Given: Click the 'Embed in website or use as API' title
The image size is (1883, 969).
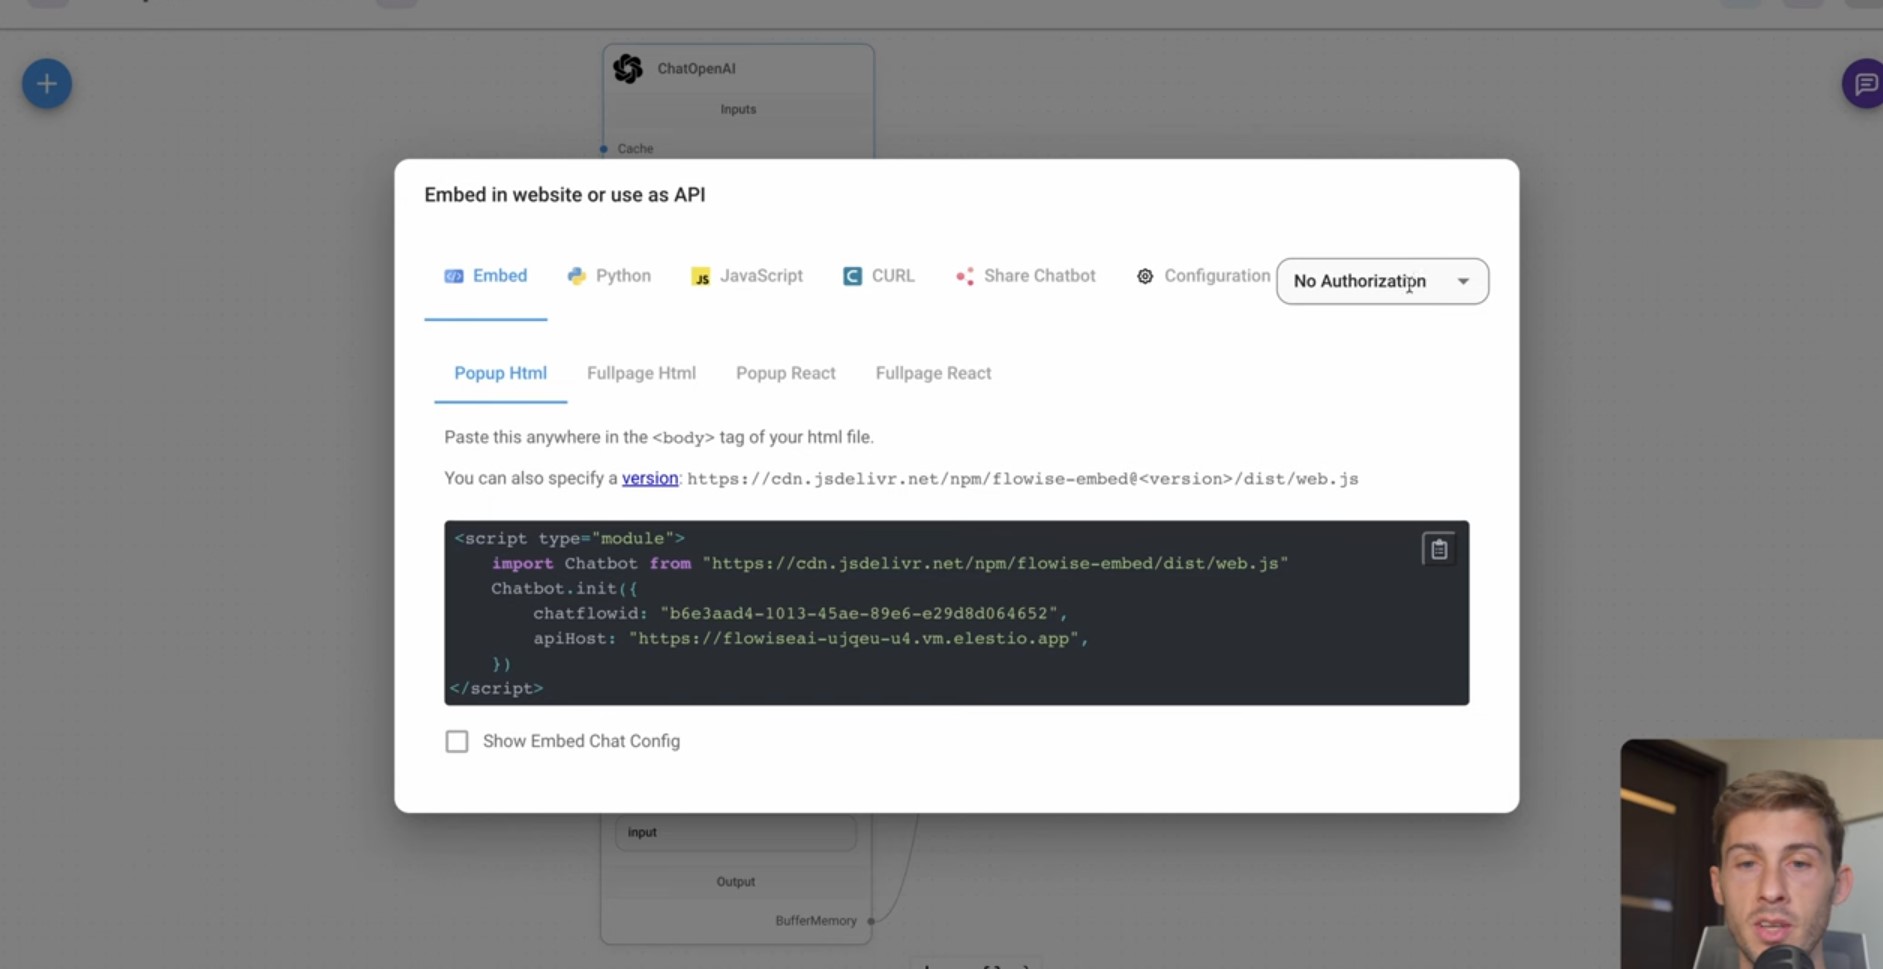Looking at the screenshot, I should (x=565, y=195).
